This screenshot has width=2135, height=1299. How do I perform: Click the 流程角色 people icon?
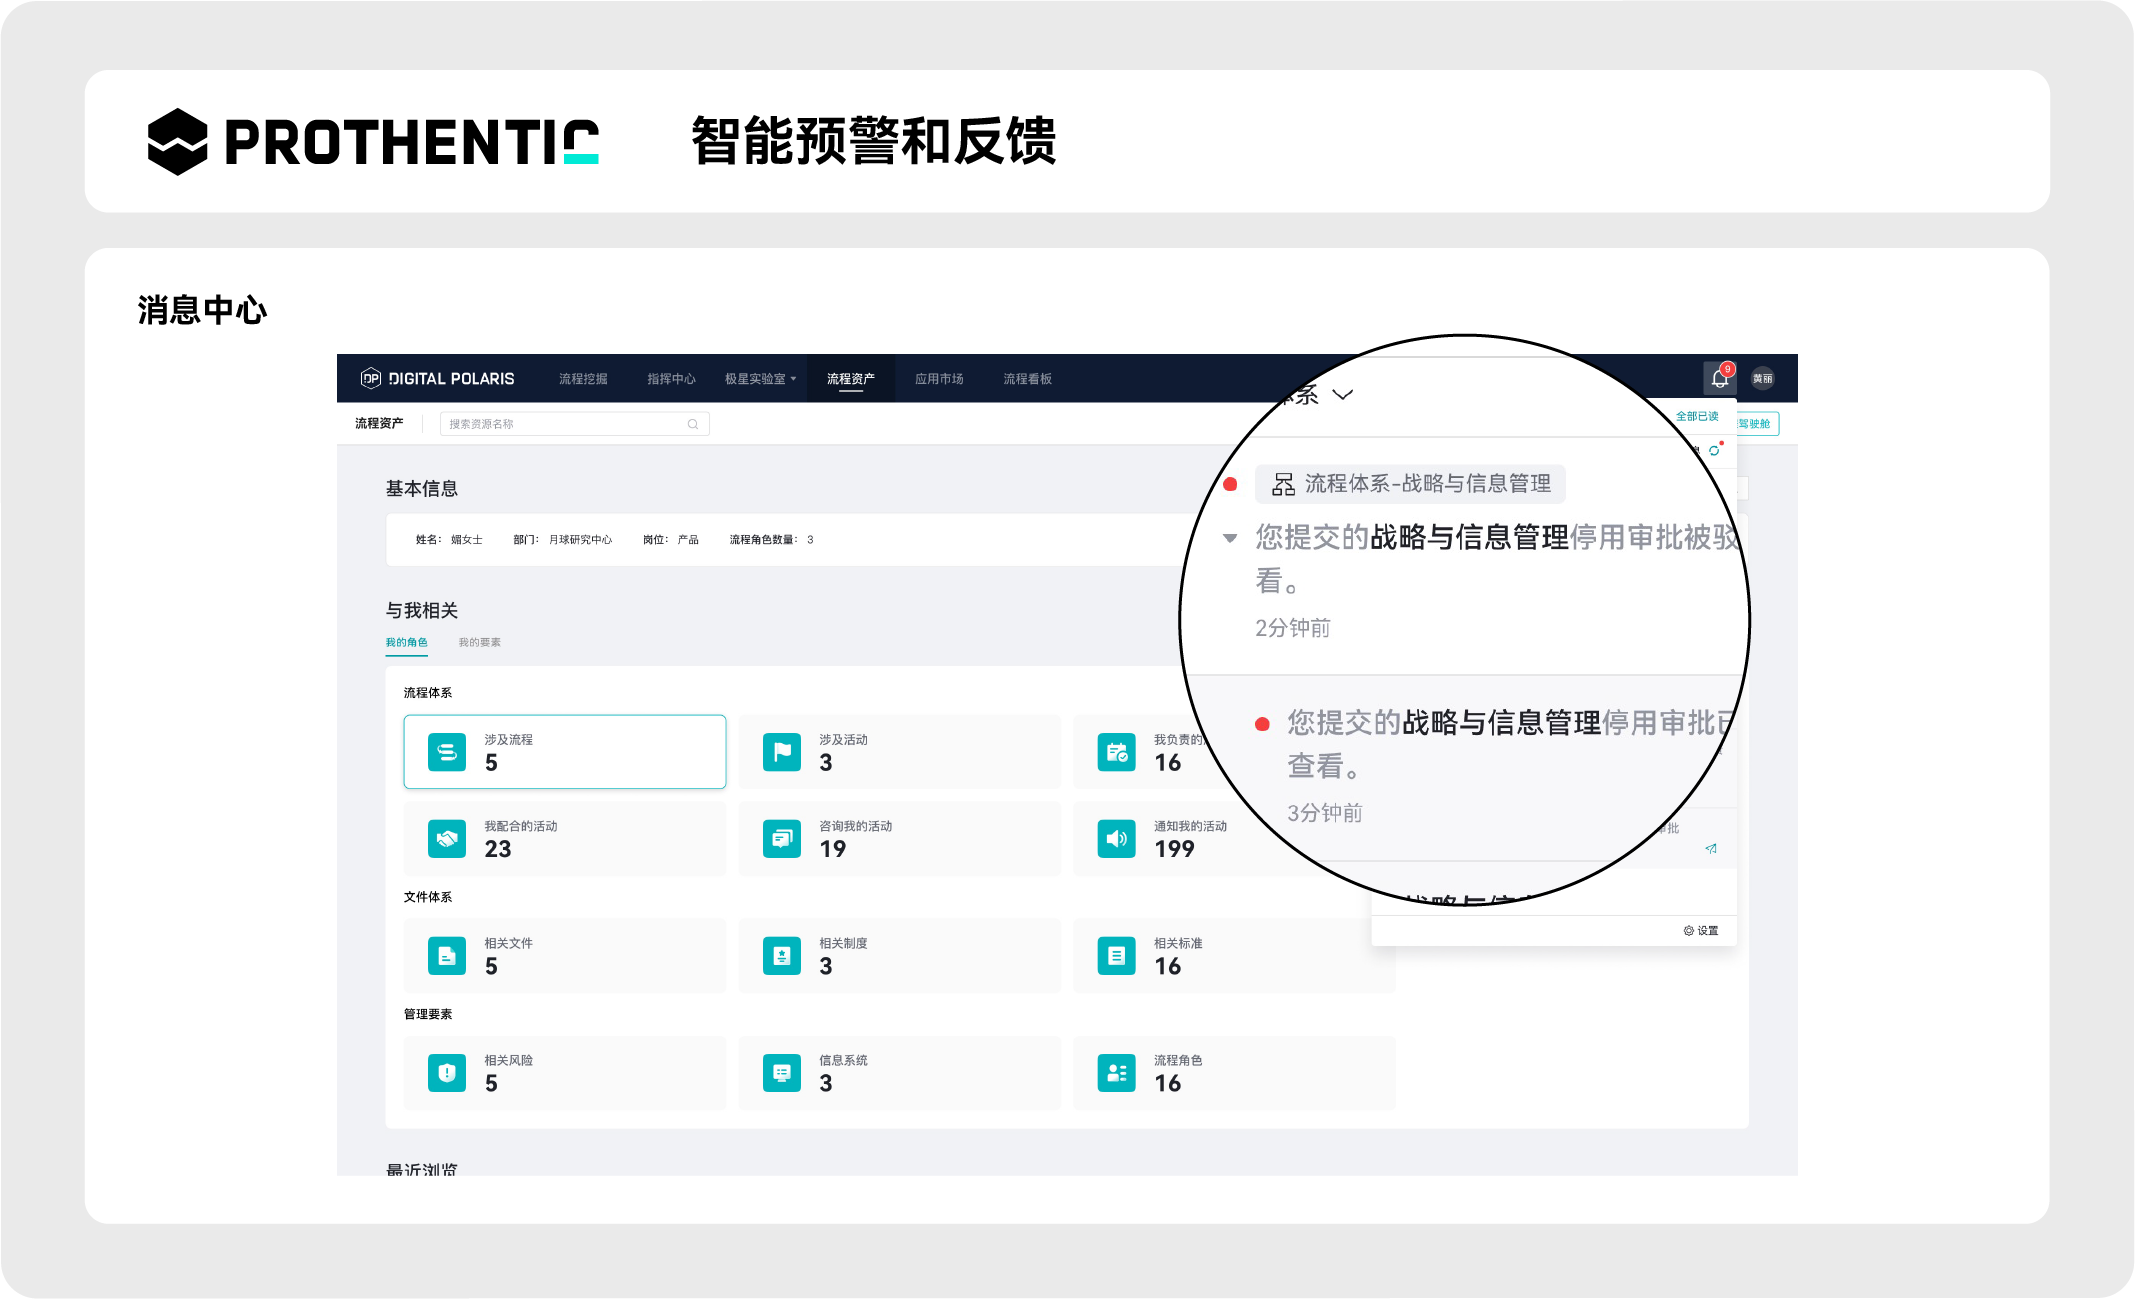point(1116,1072)
